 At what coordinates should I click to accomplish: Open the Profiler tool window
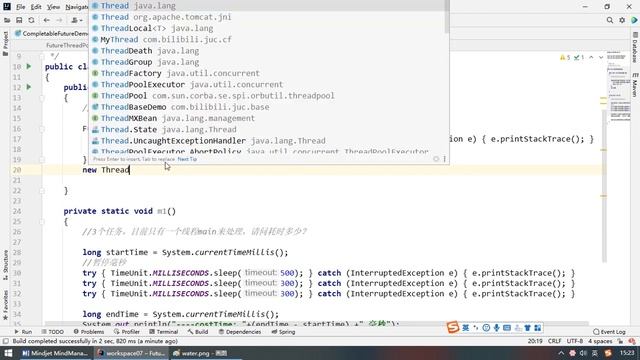tap(127, 332)
